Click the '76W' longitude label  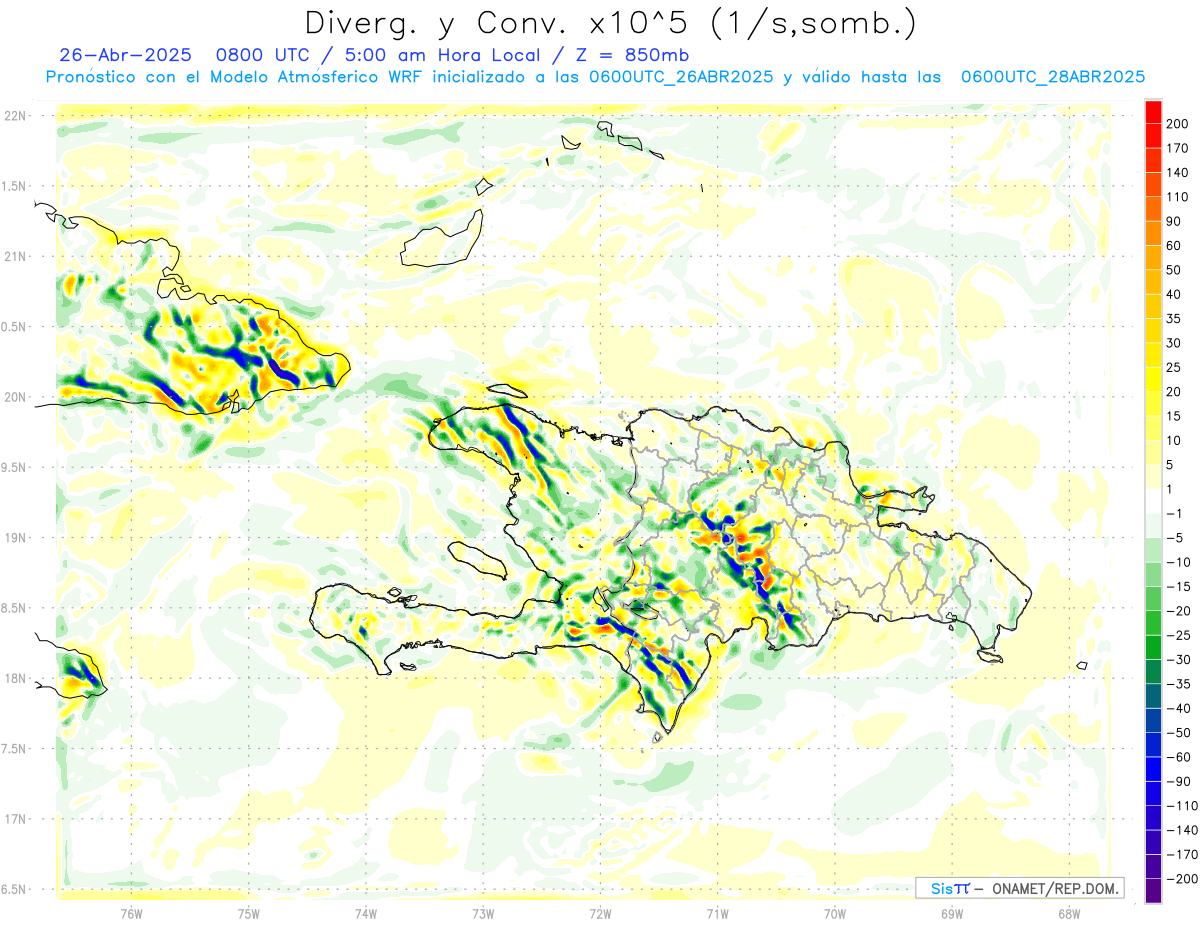pos(131,913)
